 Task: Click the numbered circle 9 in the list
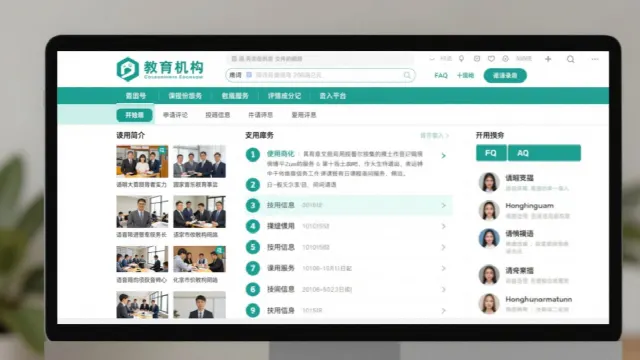point(253,310)
